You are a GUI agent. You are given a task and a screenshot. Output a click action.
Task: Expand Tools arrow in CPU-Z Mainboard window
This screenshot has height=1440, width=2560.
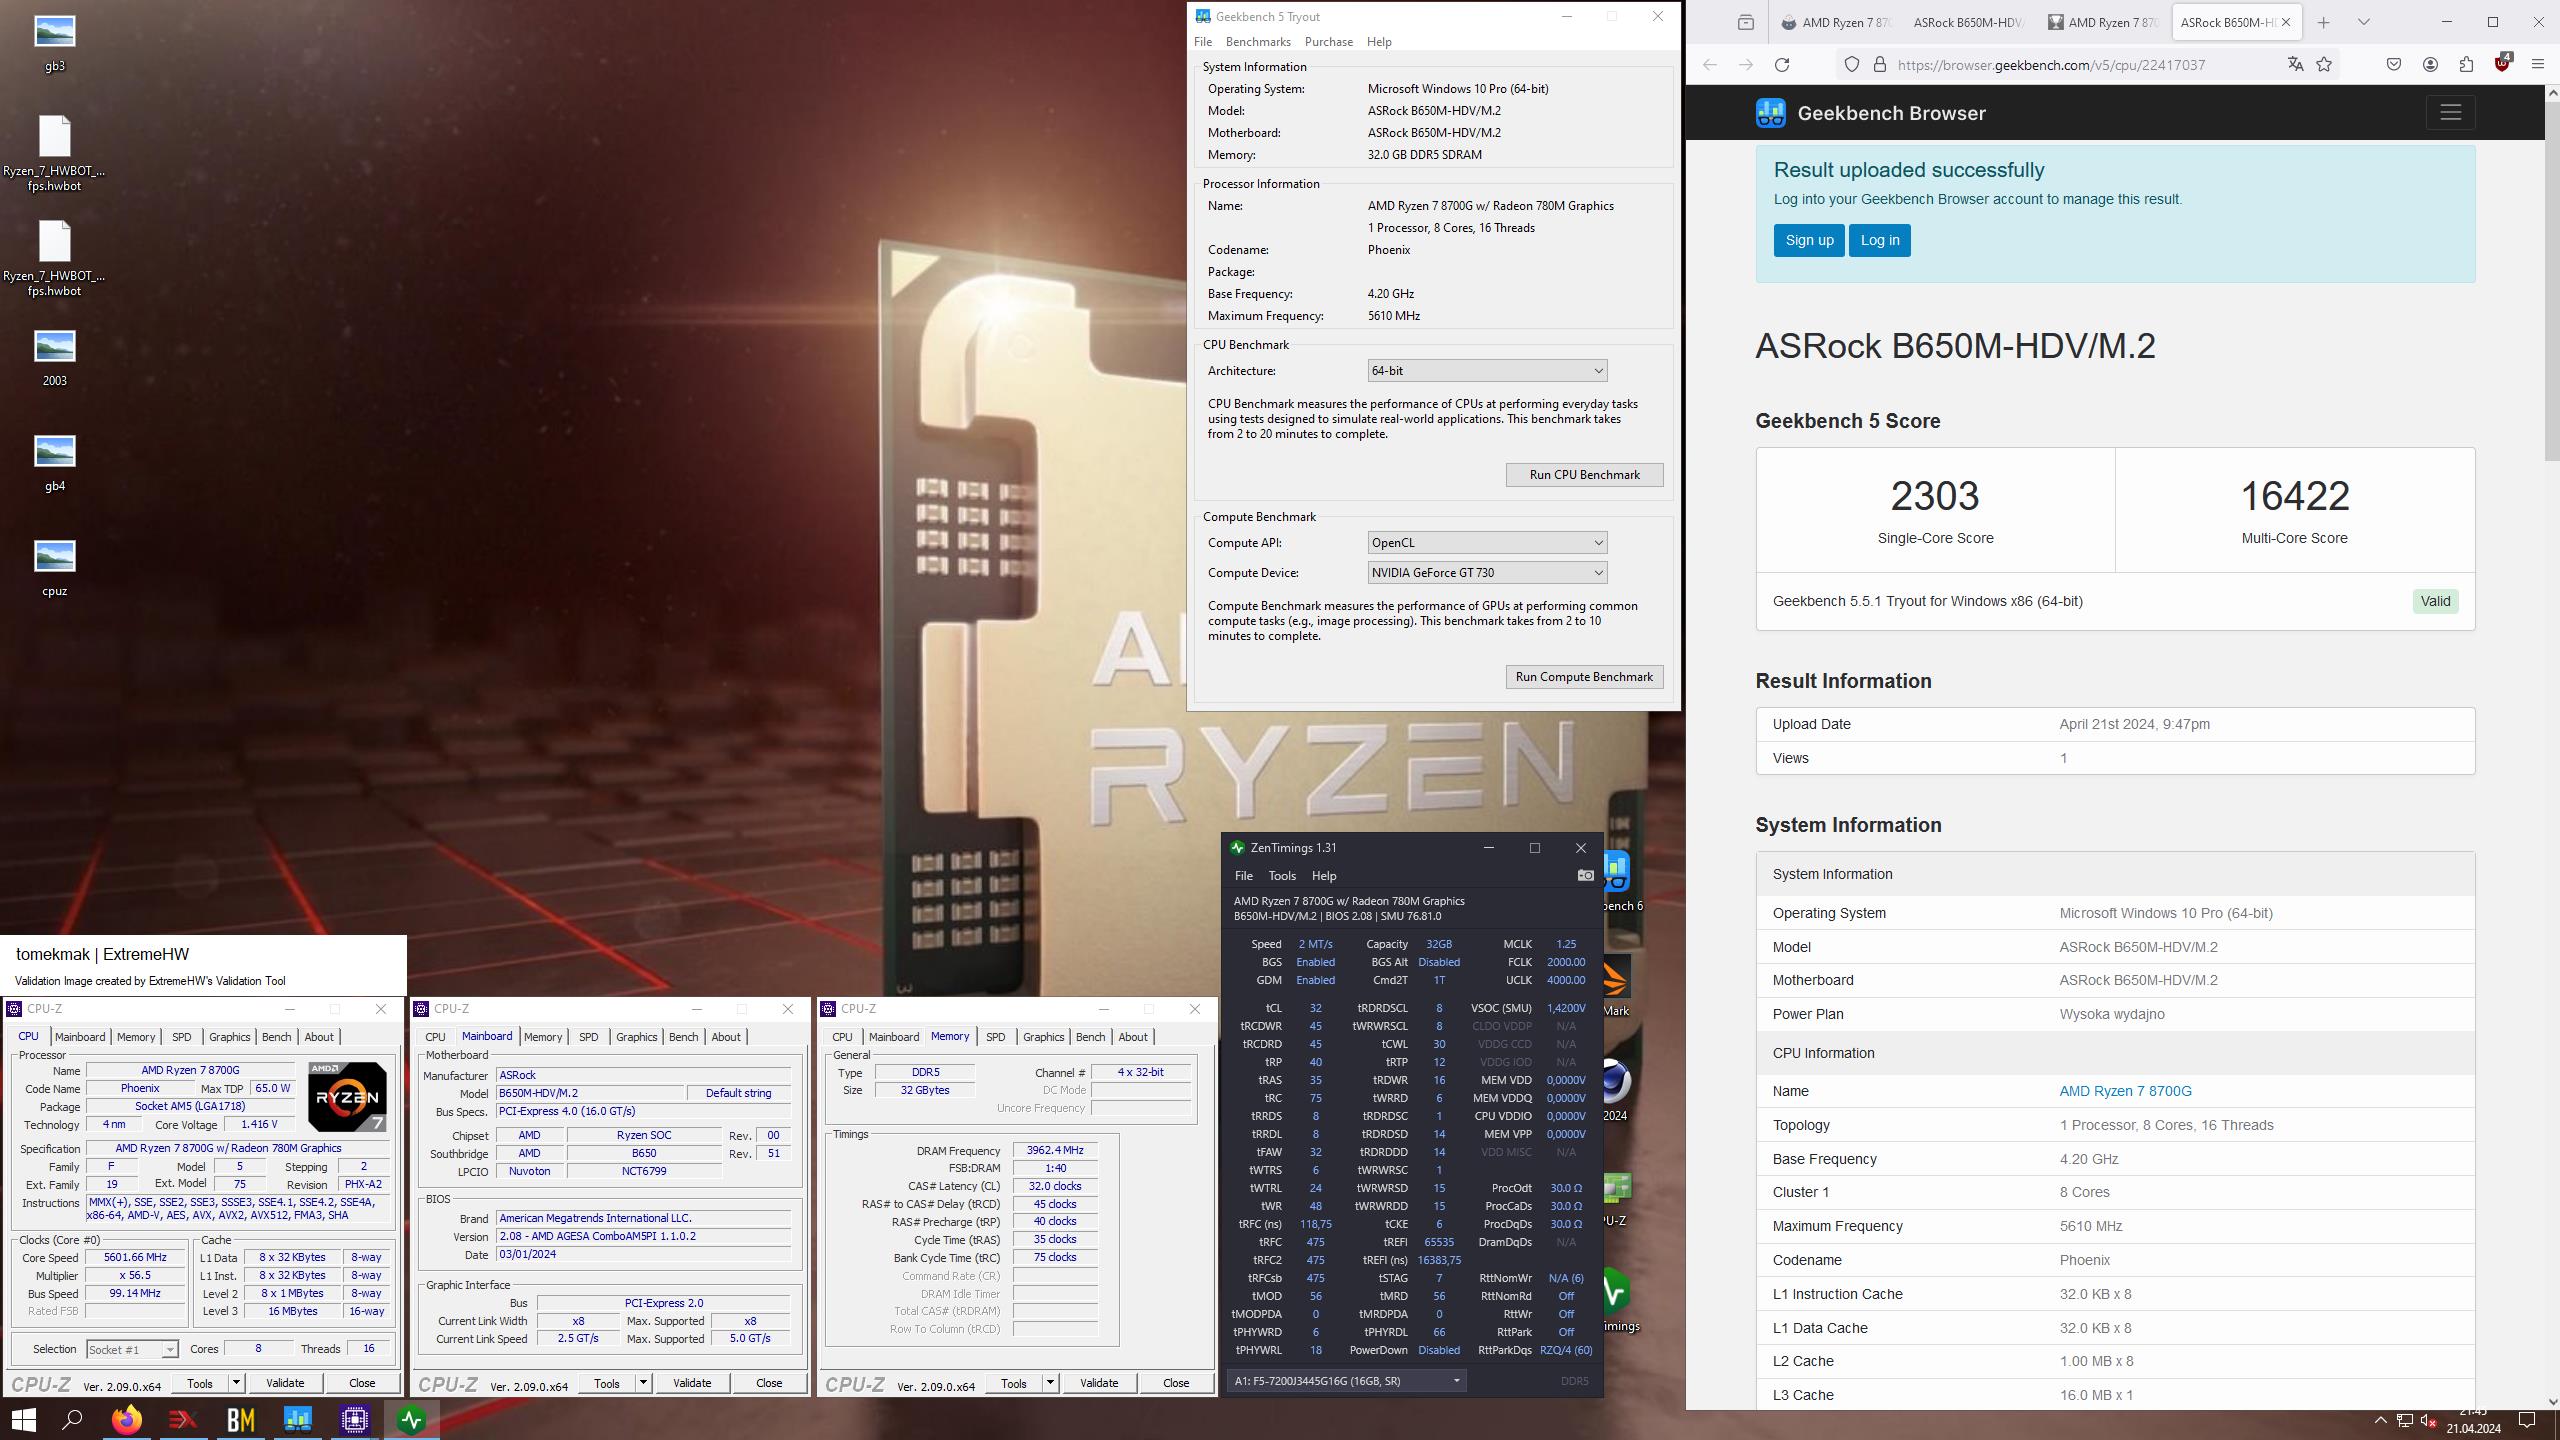[644, 1383]
